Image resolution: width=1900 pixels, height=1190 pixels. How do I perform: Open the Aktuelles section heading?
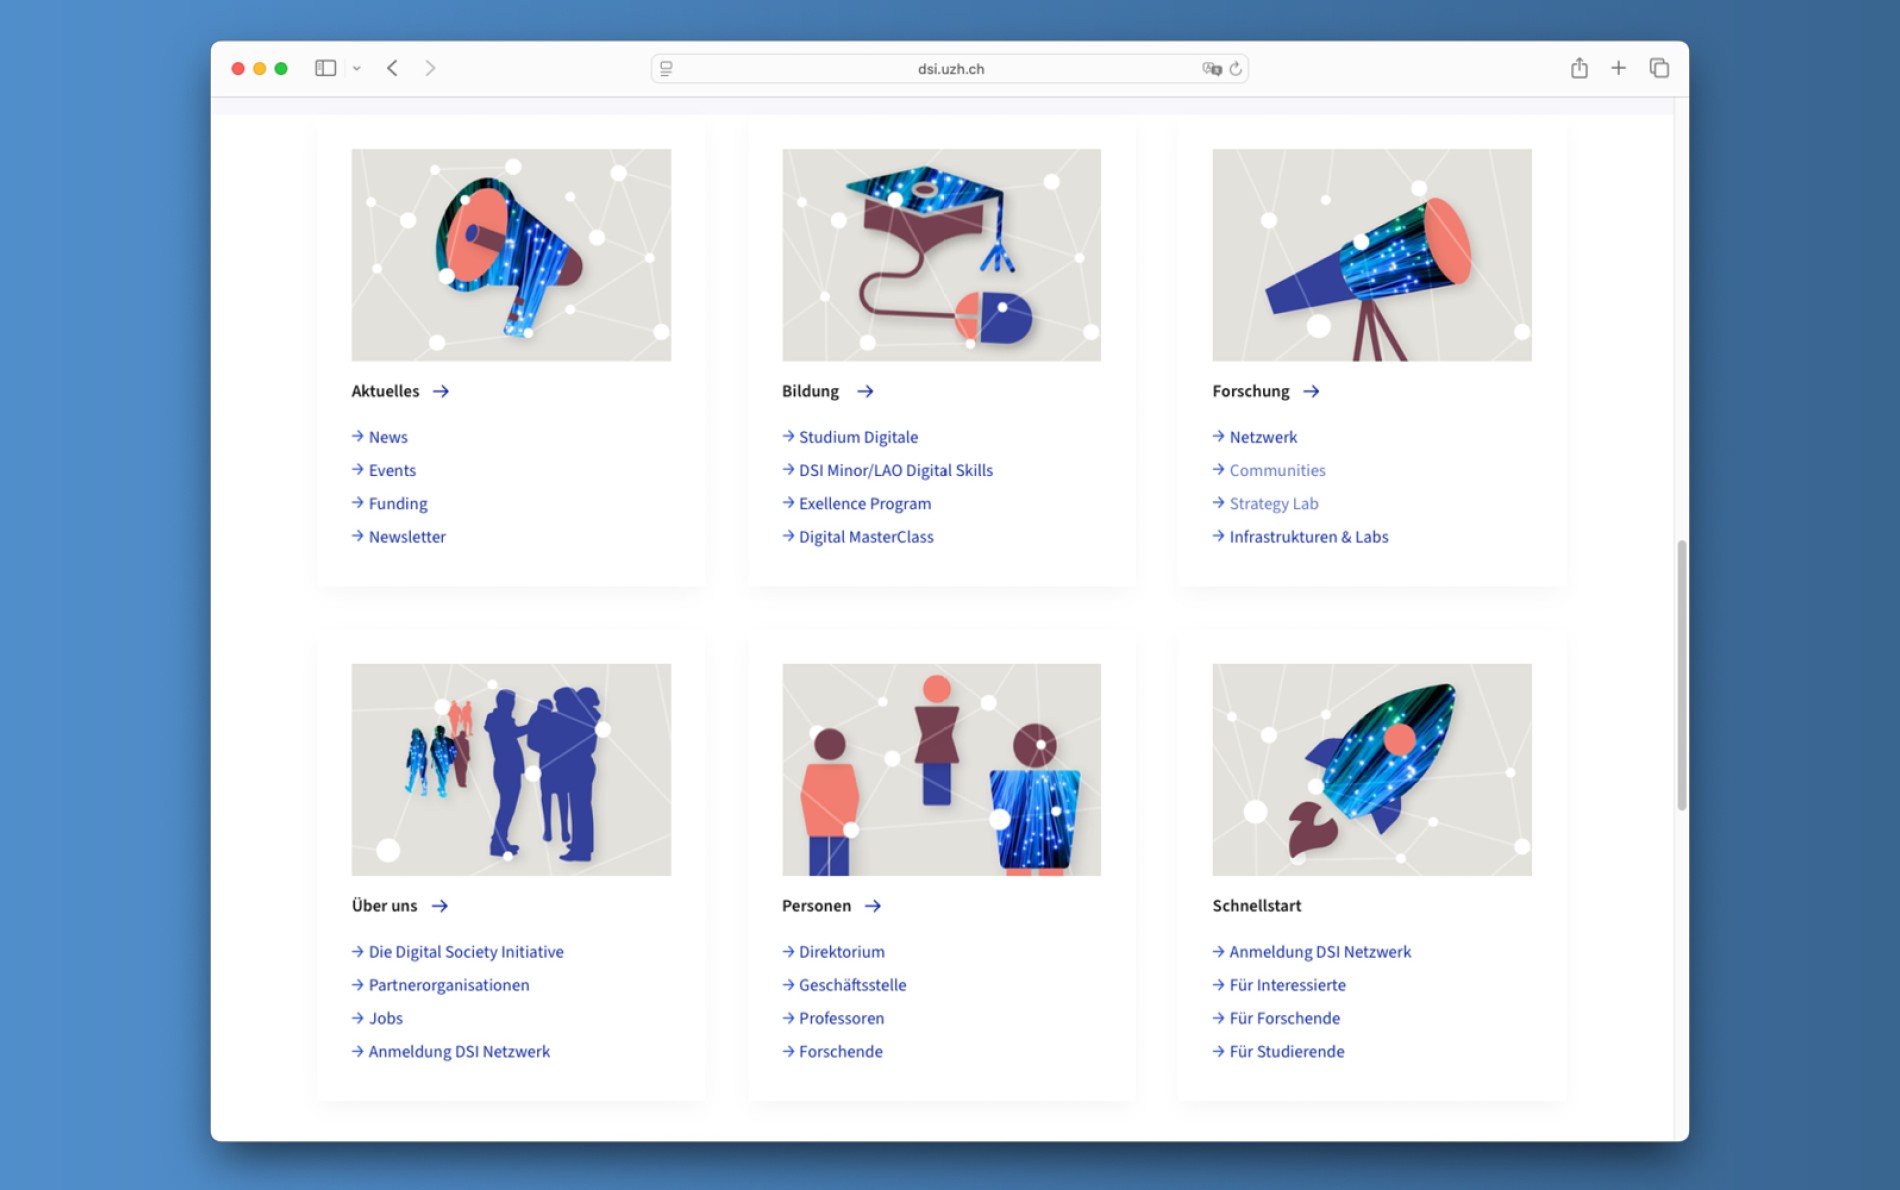pos(385,391)
